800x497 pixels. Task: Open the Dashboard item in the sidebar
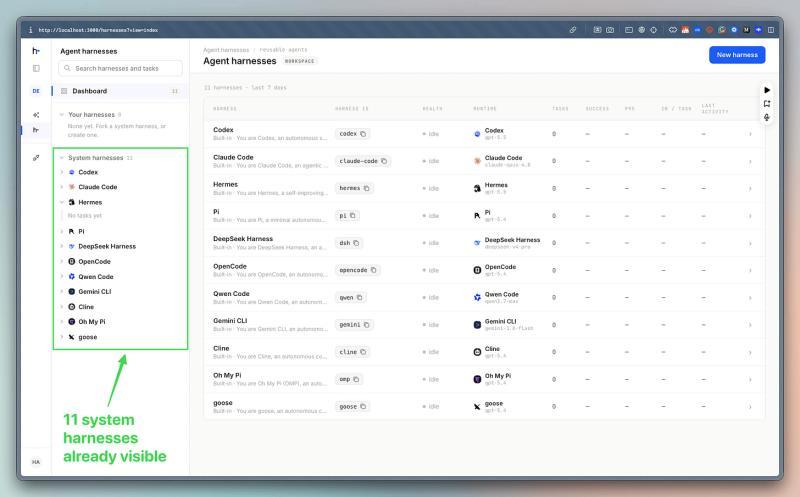pos(119,91)
